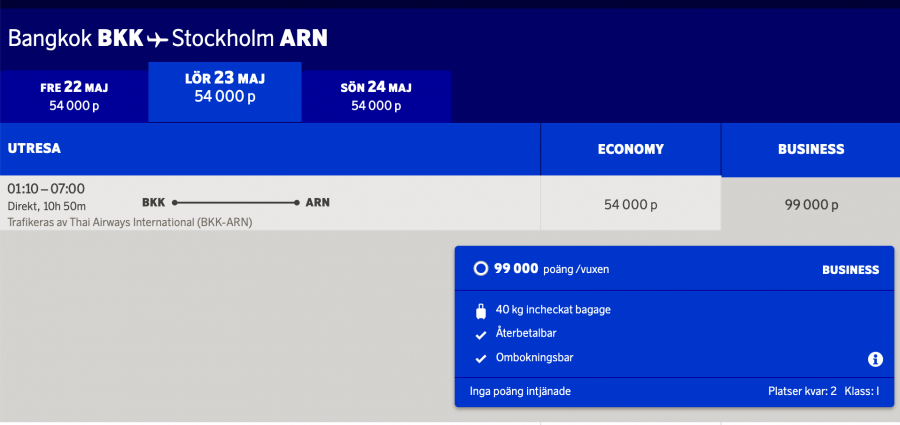The height and width of the screenshot is (425, 900).
Task: Click the airplane icon between BKK and ARN
Action: [x=158, y=39]
